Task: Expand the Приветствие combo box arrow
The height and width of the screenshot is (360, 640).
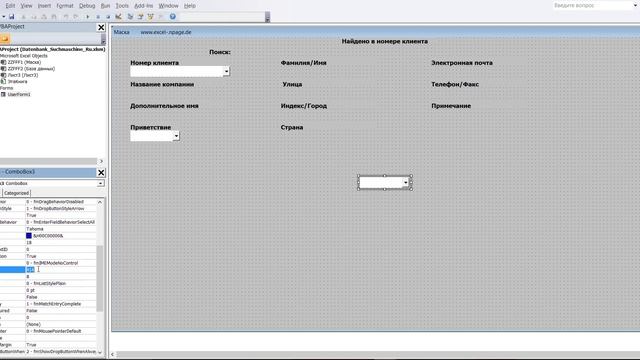Action: [176, 136]
